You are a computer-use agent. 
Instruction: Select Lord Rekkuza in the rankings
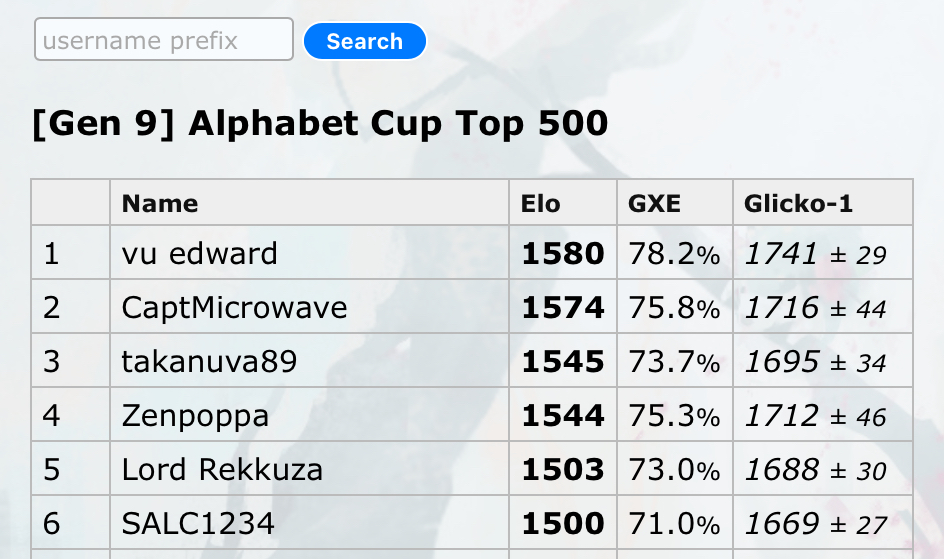click(x=222, y=469)
